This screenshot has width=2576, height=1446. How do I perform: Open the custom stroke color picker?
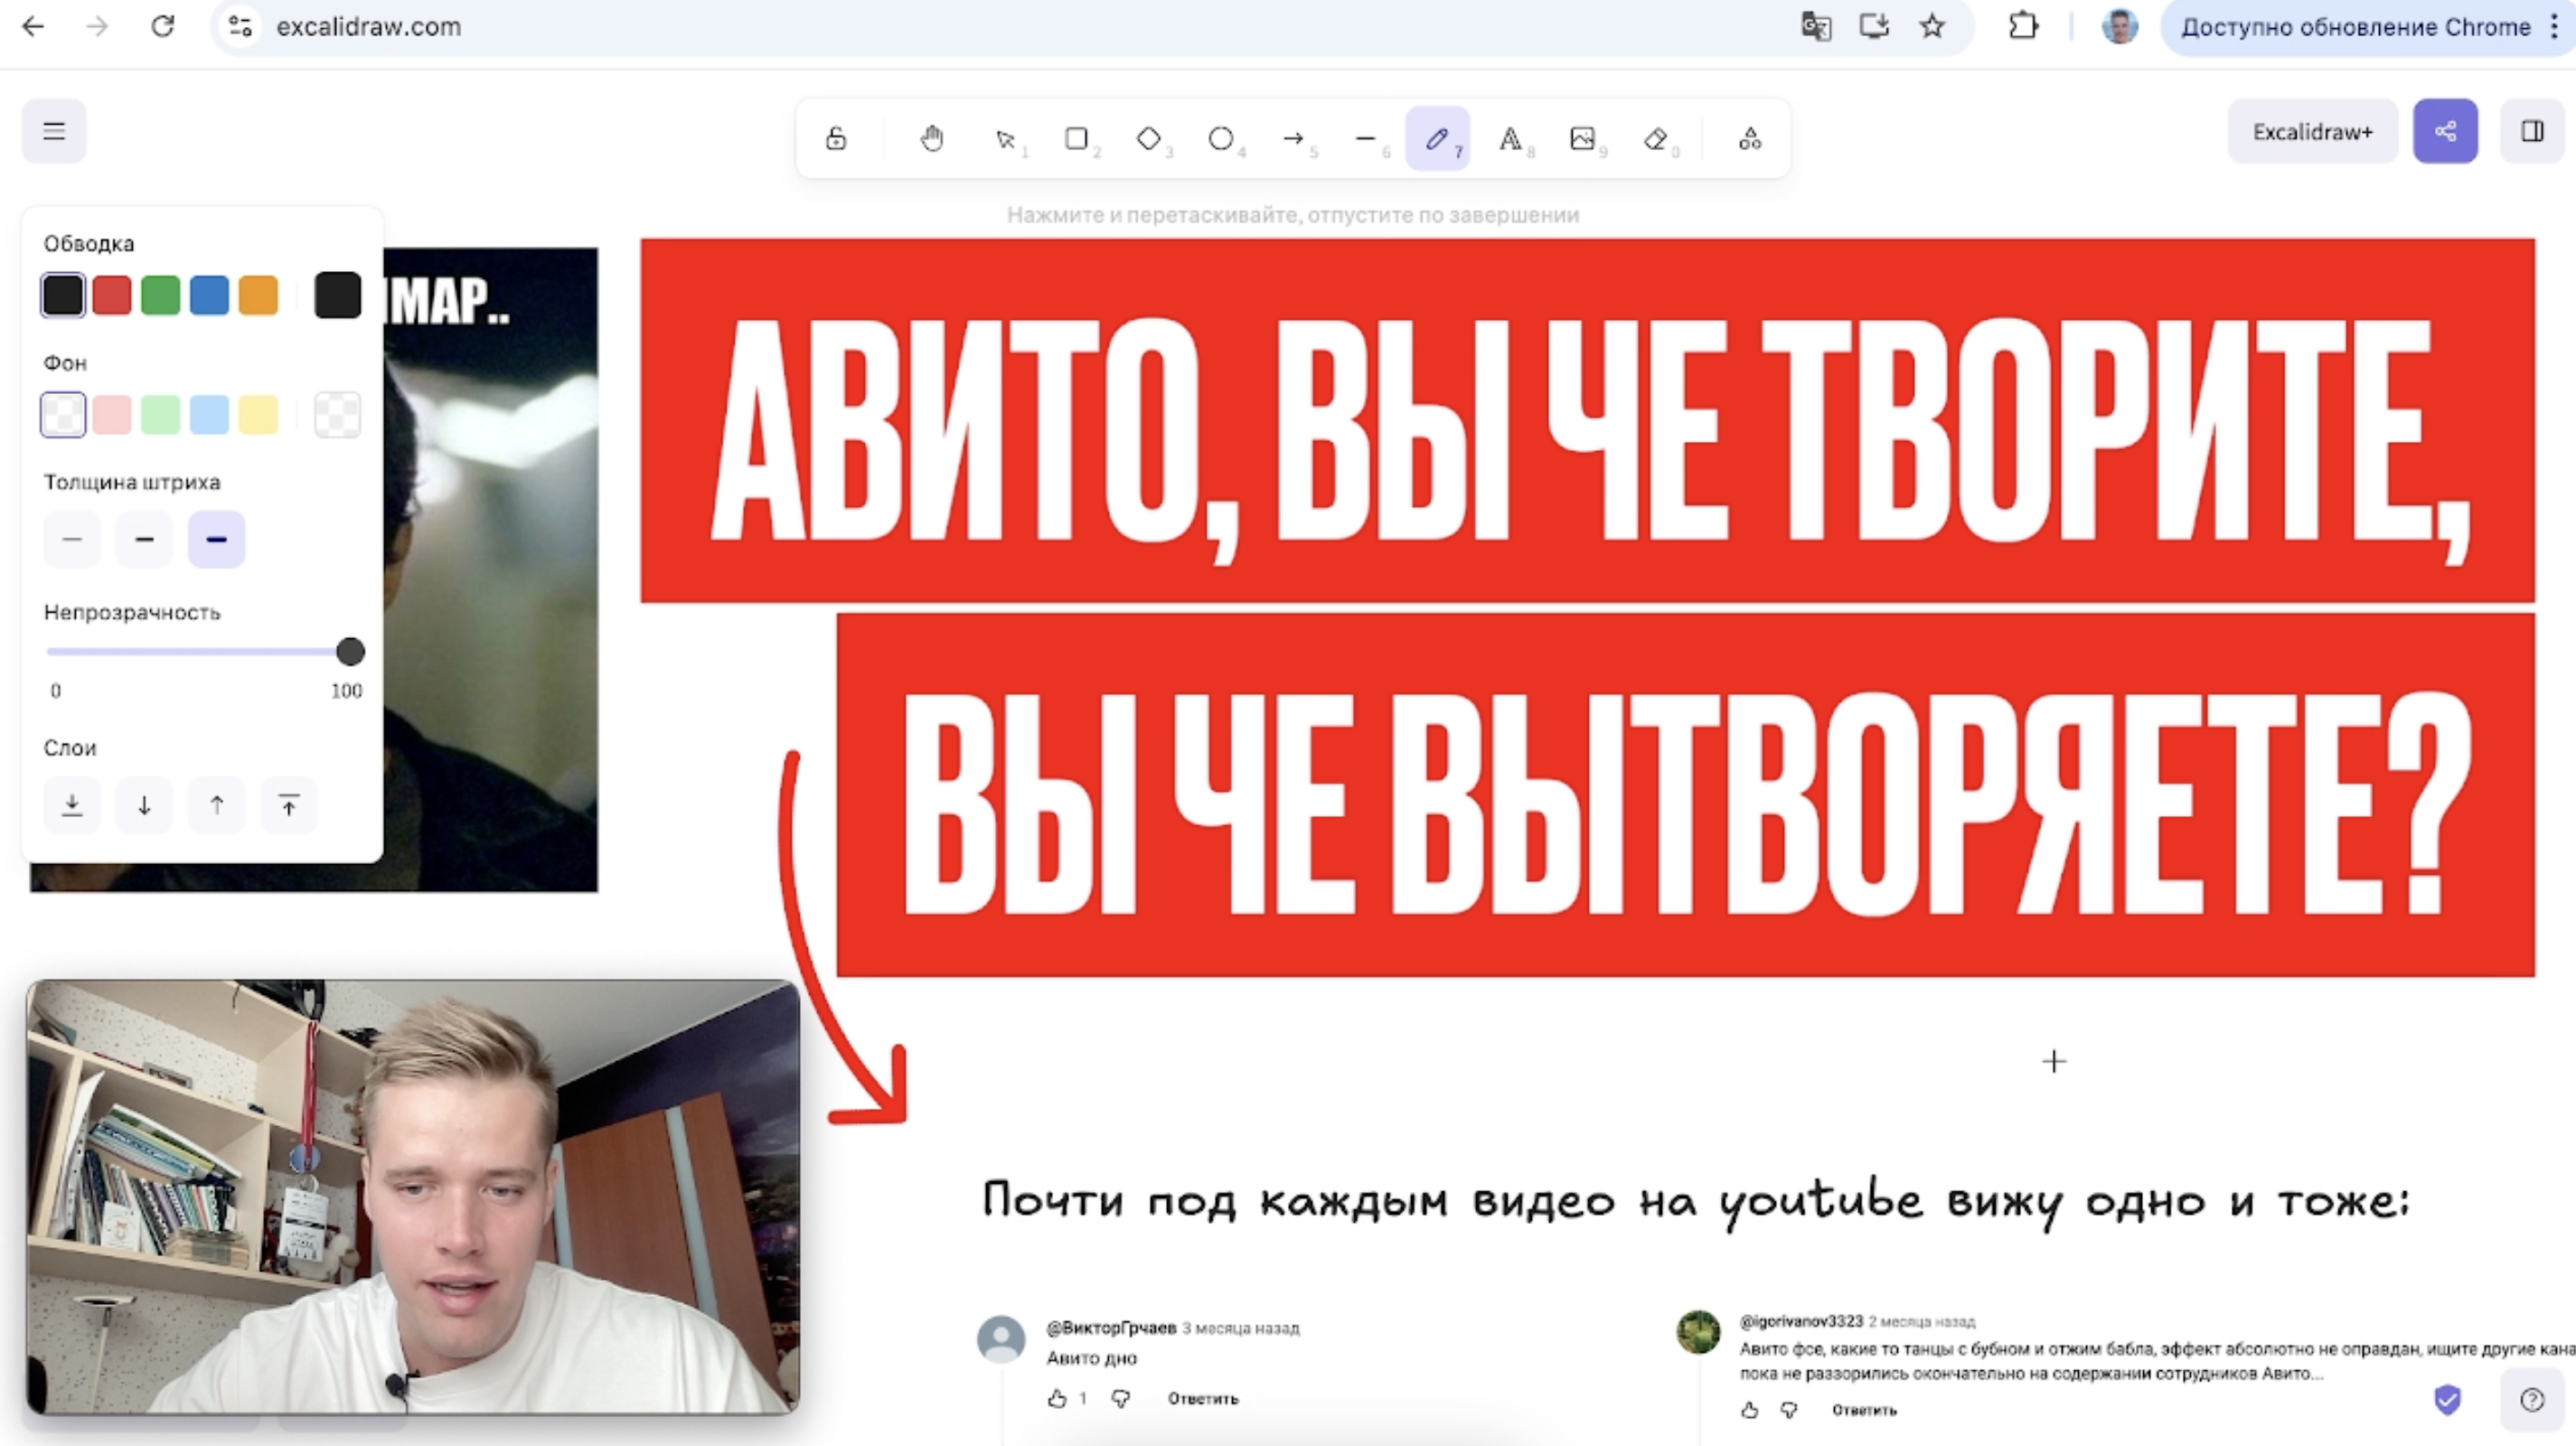tap(337, 295)
